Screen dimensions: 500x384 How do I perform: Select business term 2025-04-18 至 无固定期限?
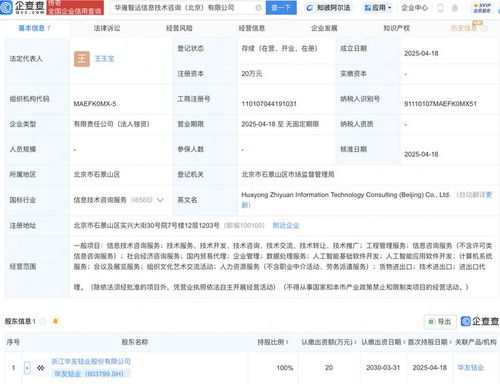tap(280, 124)
